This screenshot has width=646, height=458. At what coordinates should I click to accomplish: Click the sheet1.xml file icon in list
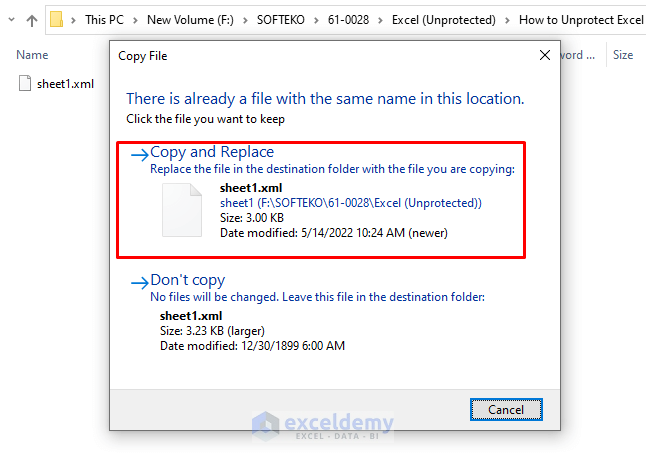tap(25, 84)
